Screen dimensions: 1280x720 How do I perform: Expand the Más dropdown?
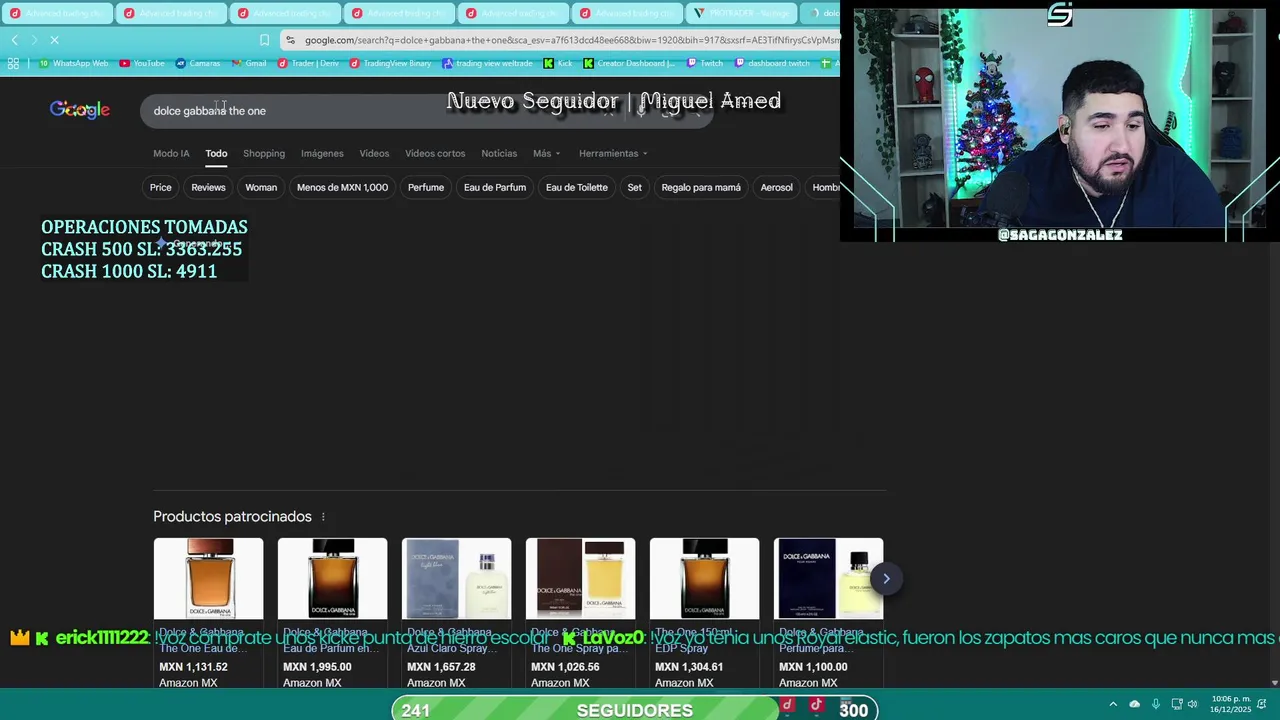tap(546, 153)
